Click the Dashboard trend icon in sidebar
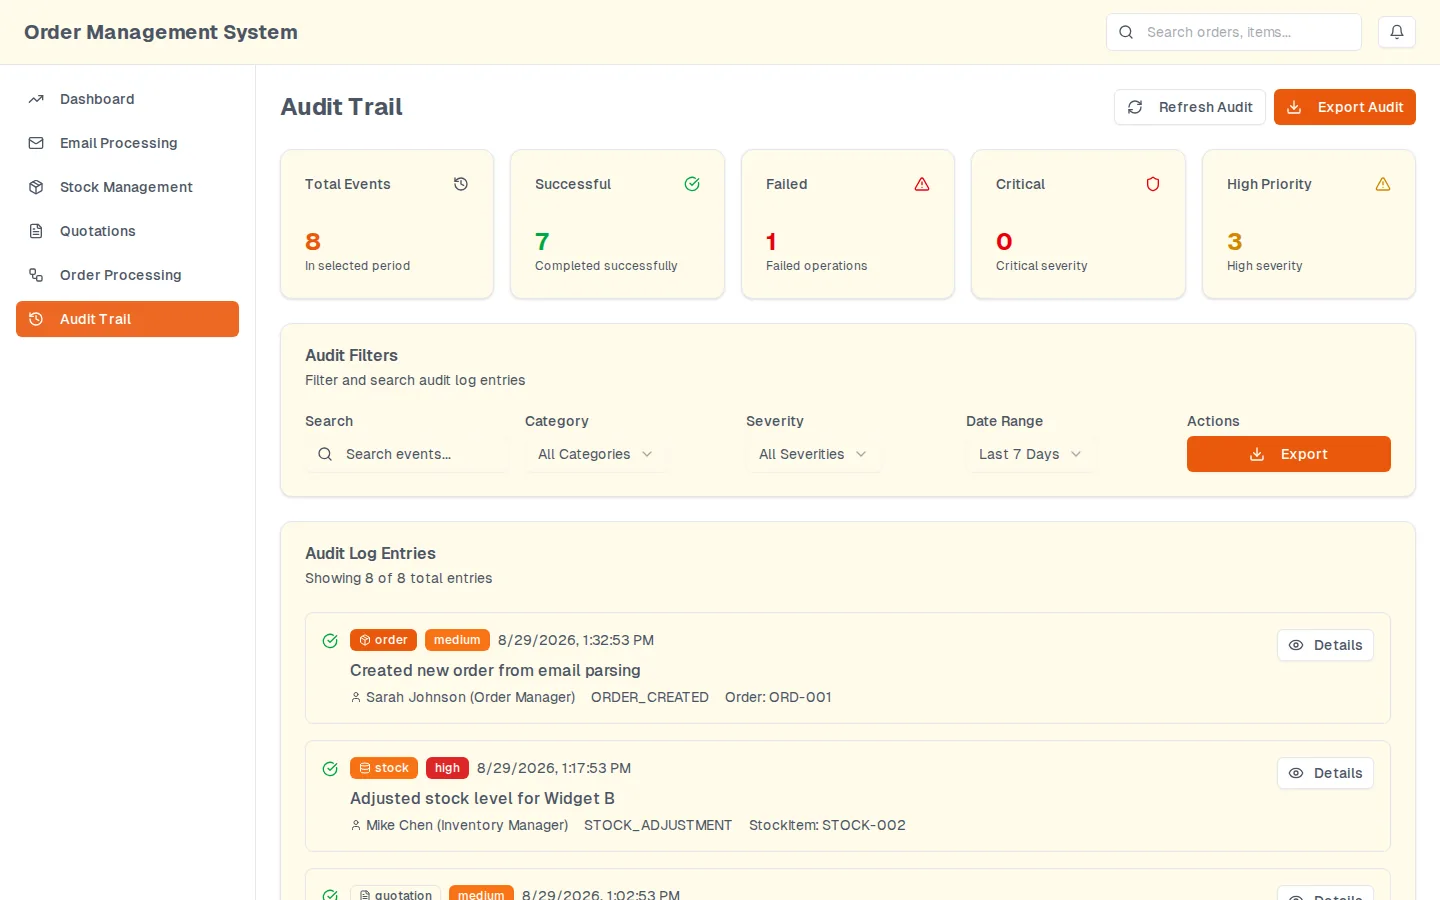Image resolution: width=1440 pixels, height=900 pixels. pyautogui.click(x=36, y=99)
